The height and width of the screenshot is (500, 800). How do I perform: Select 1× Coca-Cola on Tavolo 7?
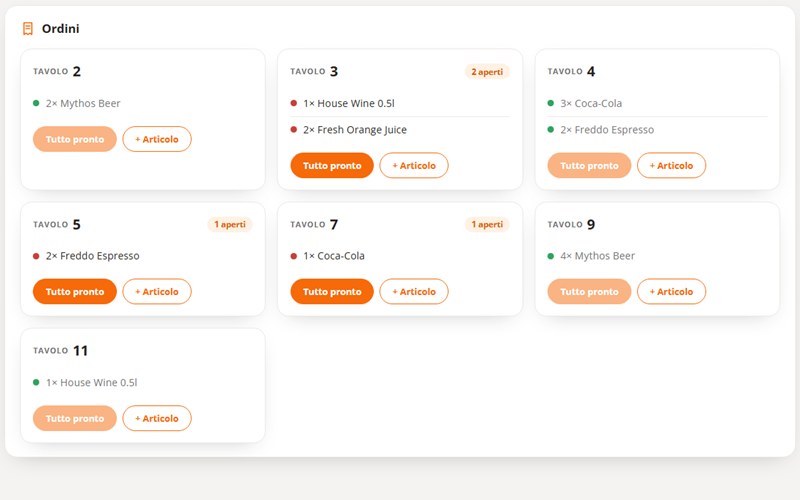tap(334, 256)
